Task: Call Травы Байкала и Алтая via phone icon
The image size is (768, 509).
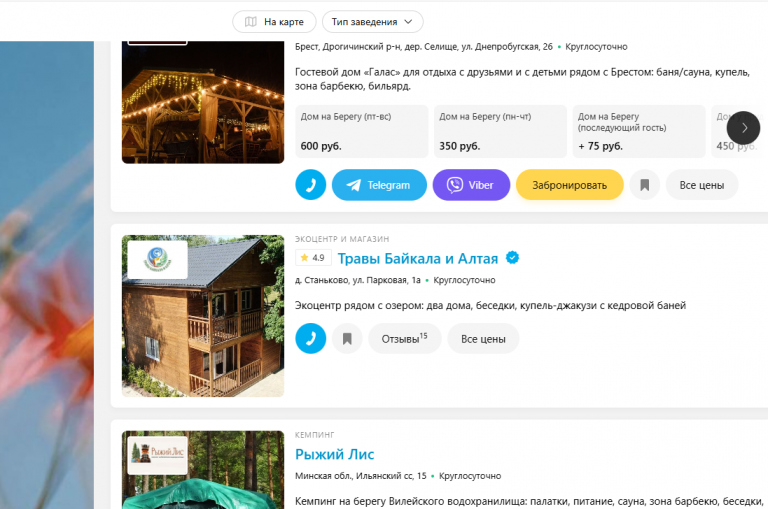Action: 311,339
